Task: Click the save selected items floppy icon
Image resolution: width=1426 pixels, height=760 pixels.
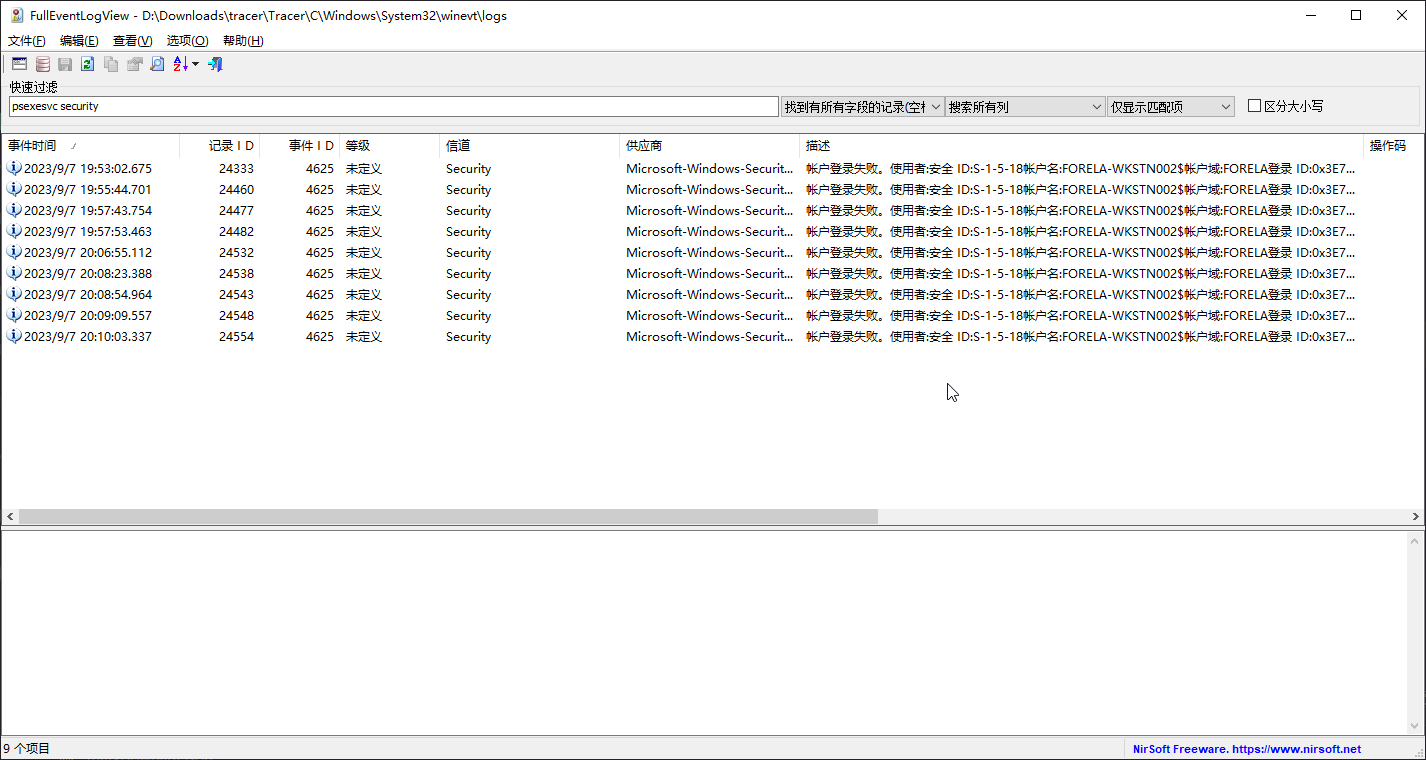Action: pos(65,64)
